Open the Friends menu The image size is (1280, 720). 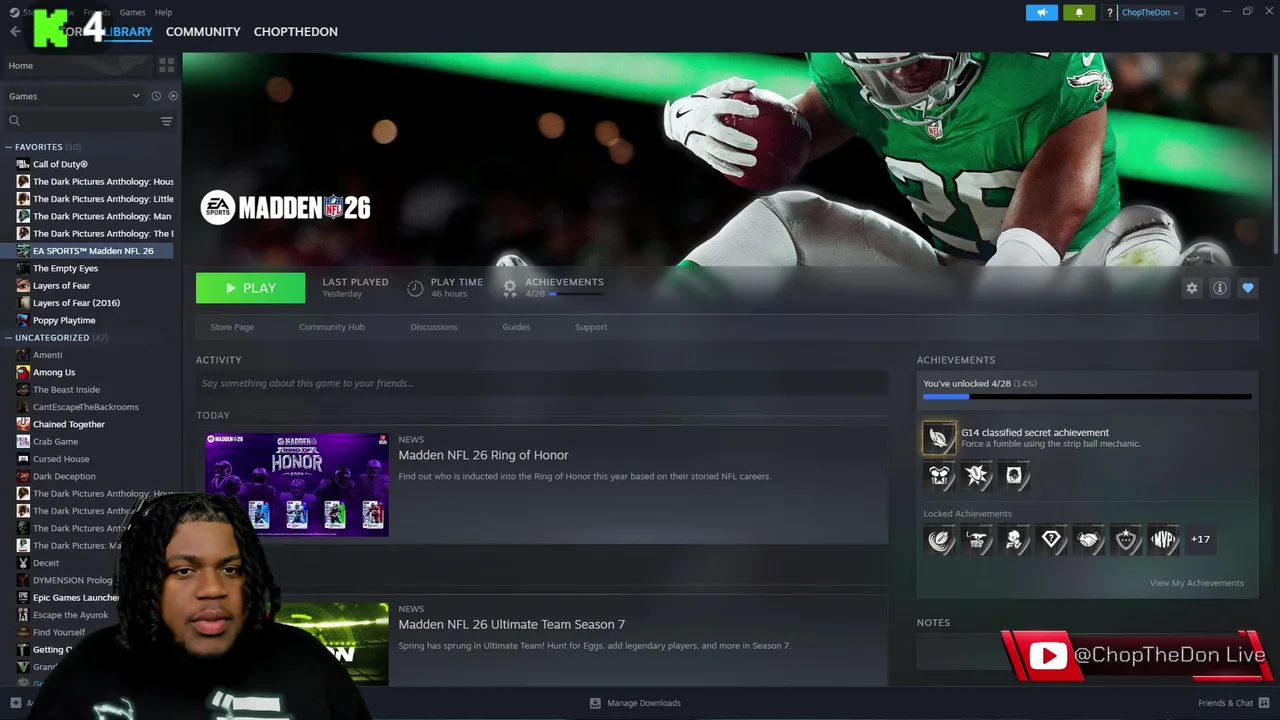[x=97, y=12]
